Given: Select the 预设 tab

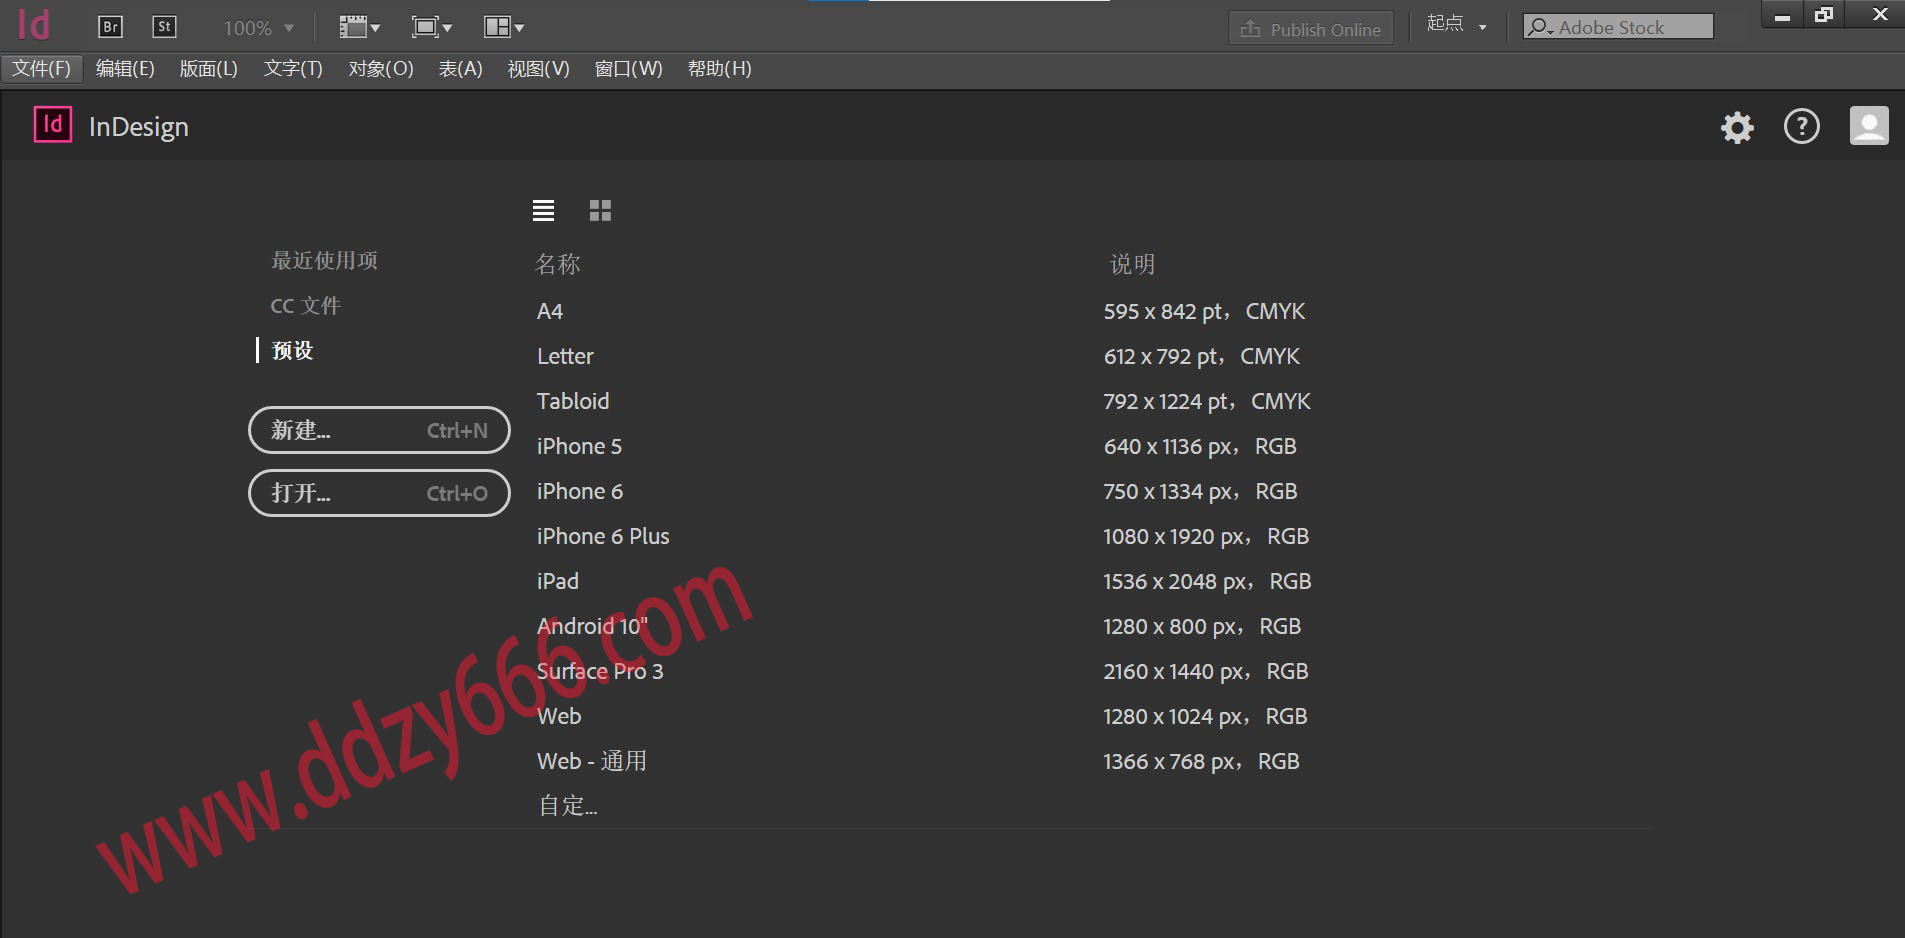Looking at the screenshot, I should 292,350.
